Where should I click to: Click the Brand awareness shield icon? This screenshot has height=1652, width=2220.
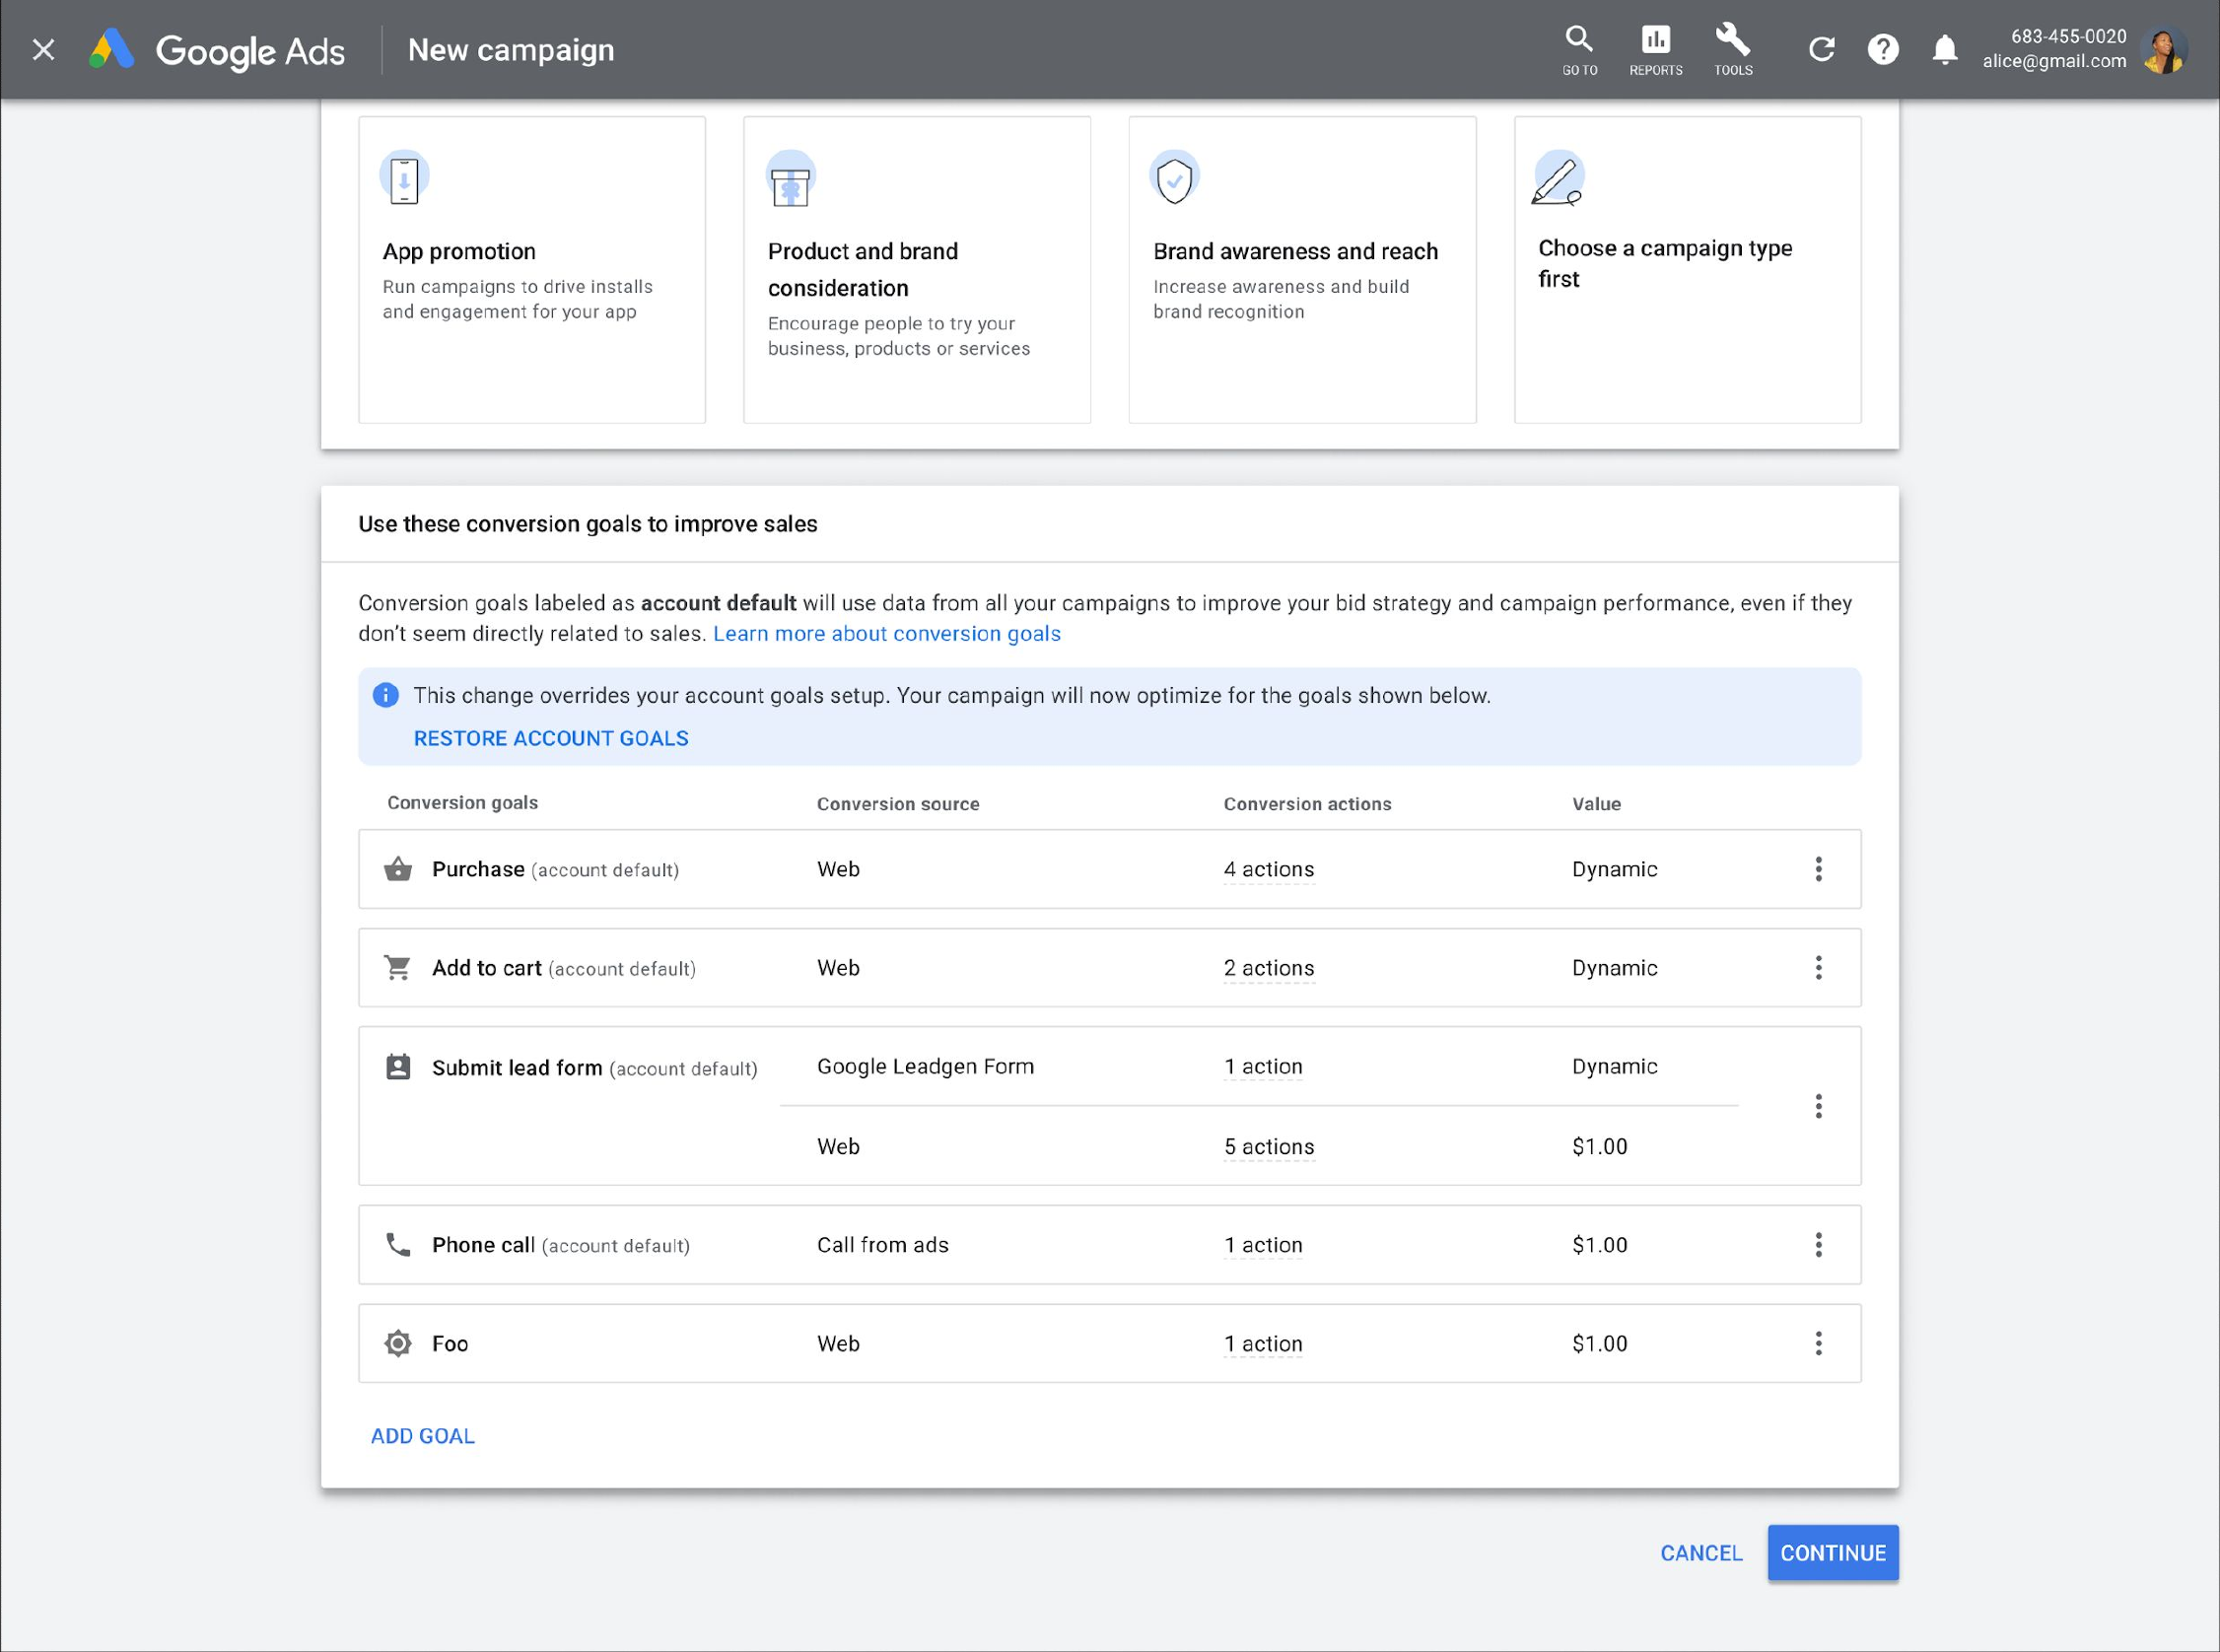click(1174, 178)
